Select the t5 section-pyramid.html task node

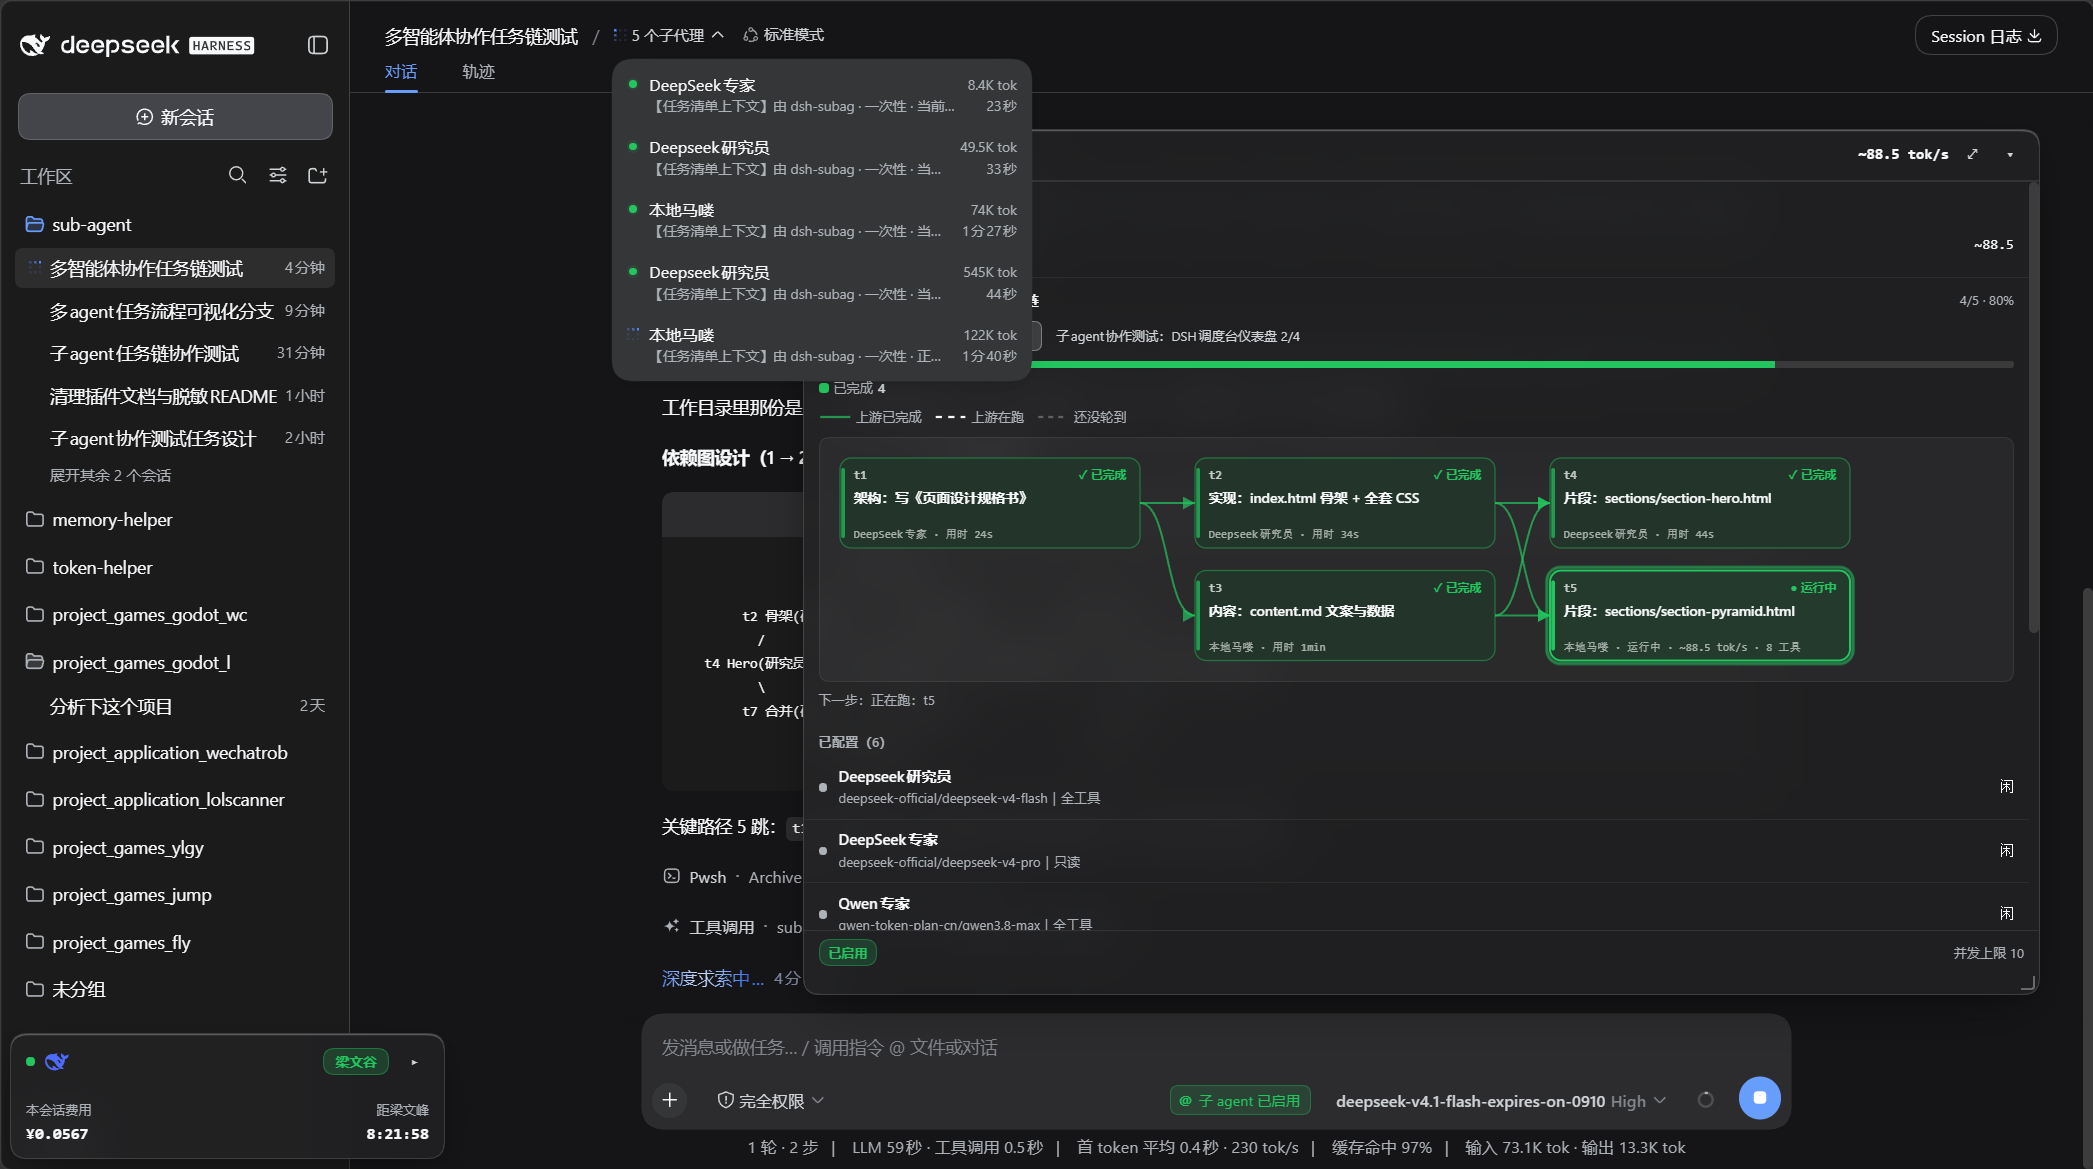tap(1700, 616)
